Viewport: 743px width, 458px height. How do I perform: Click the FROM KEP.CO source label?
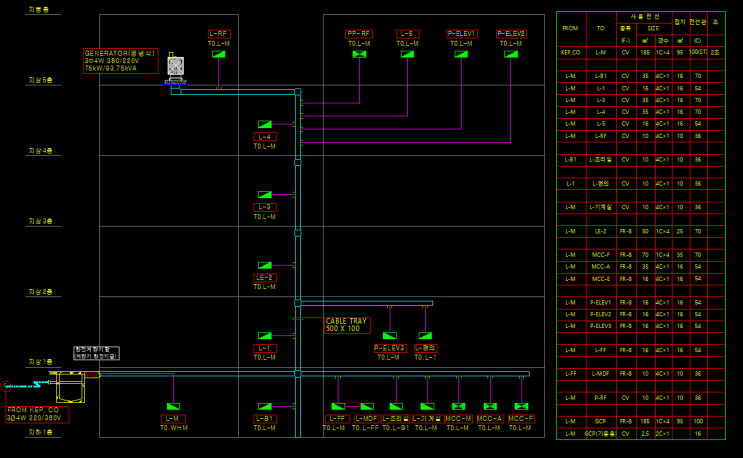click(37, 414)
